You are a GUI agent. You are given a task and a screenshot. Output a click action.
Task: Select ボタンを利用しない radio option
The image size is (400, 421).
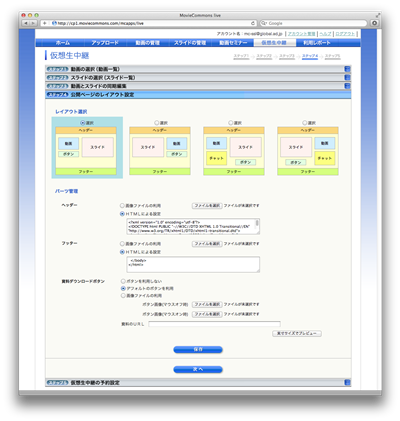(x=123, y=281)
